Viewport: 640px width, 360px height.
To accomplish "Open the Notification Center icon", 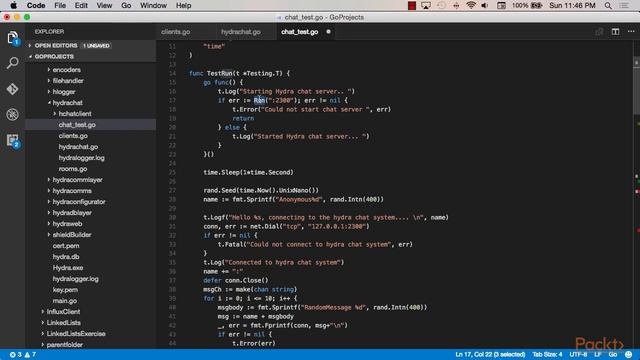I will pos(624,6).
